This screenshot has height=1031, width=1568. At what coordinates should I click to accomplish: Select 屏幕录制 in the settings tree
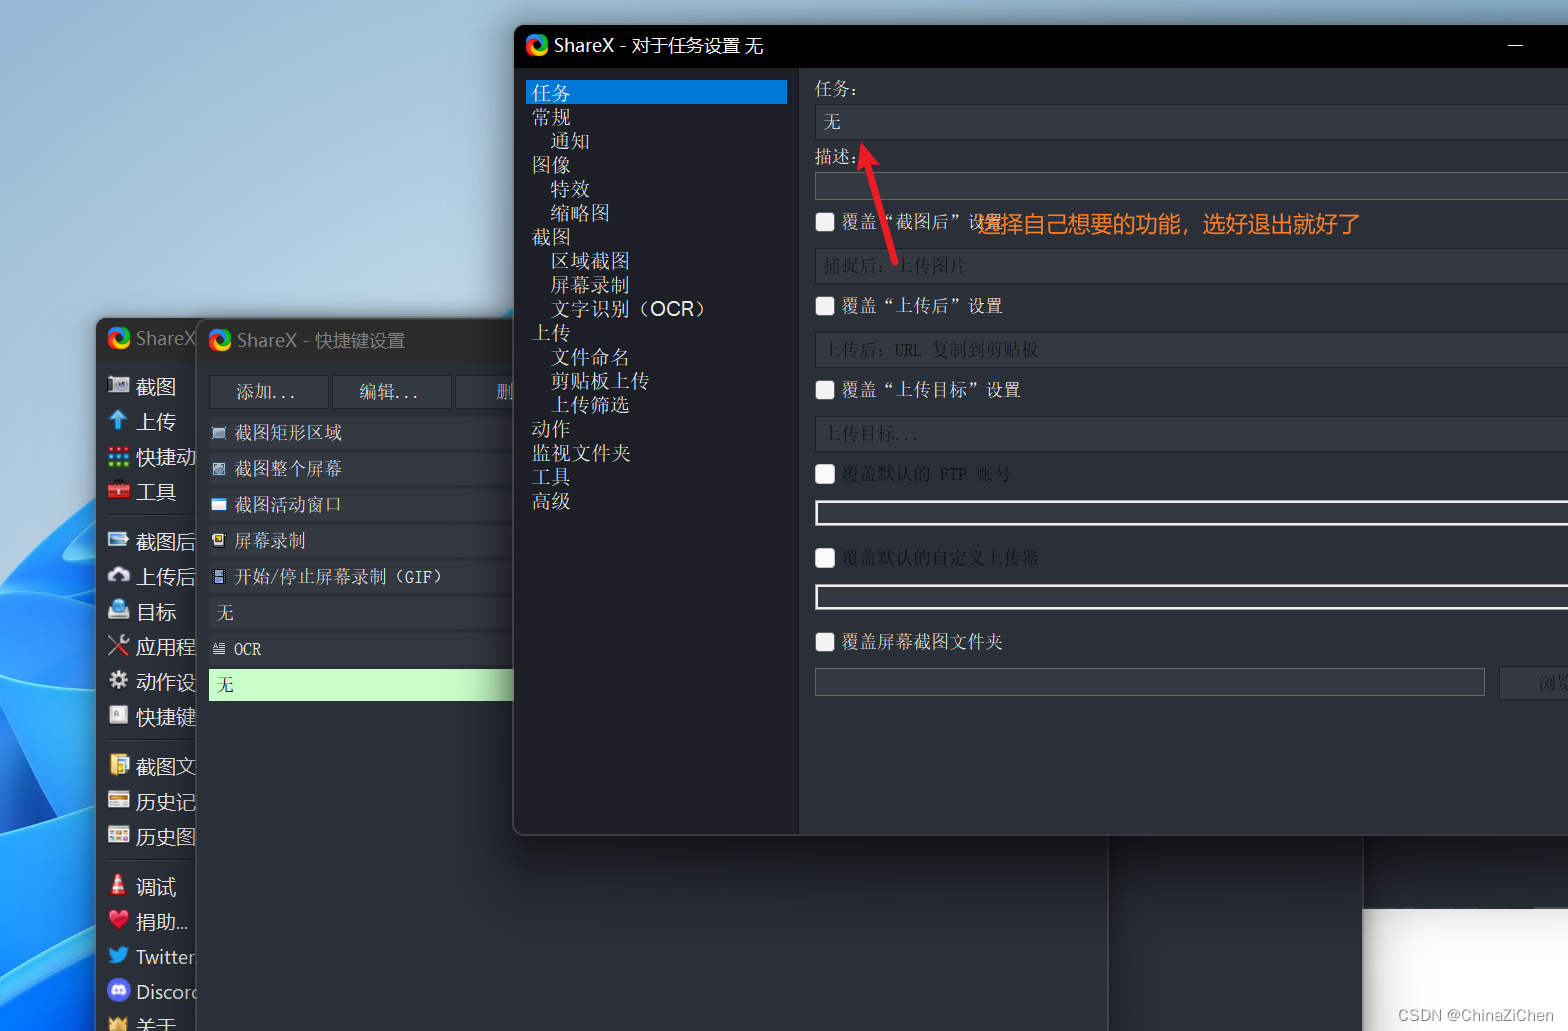[x=590, y=285]
